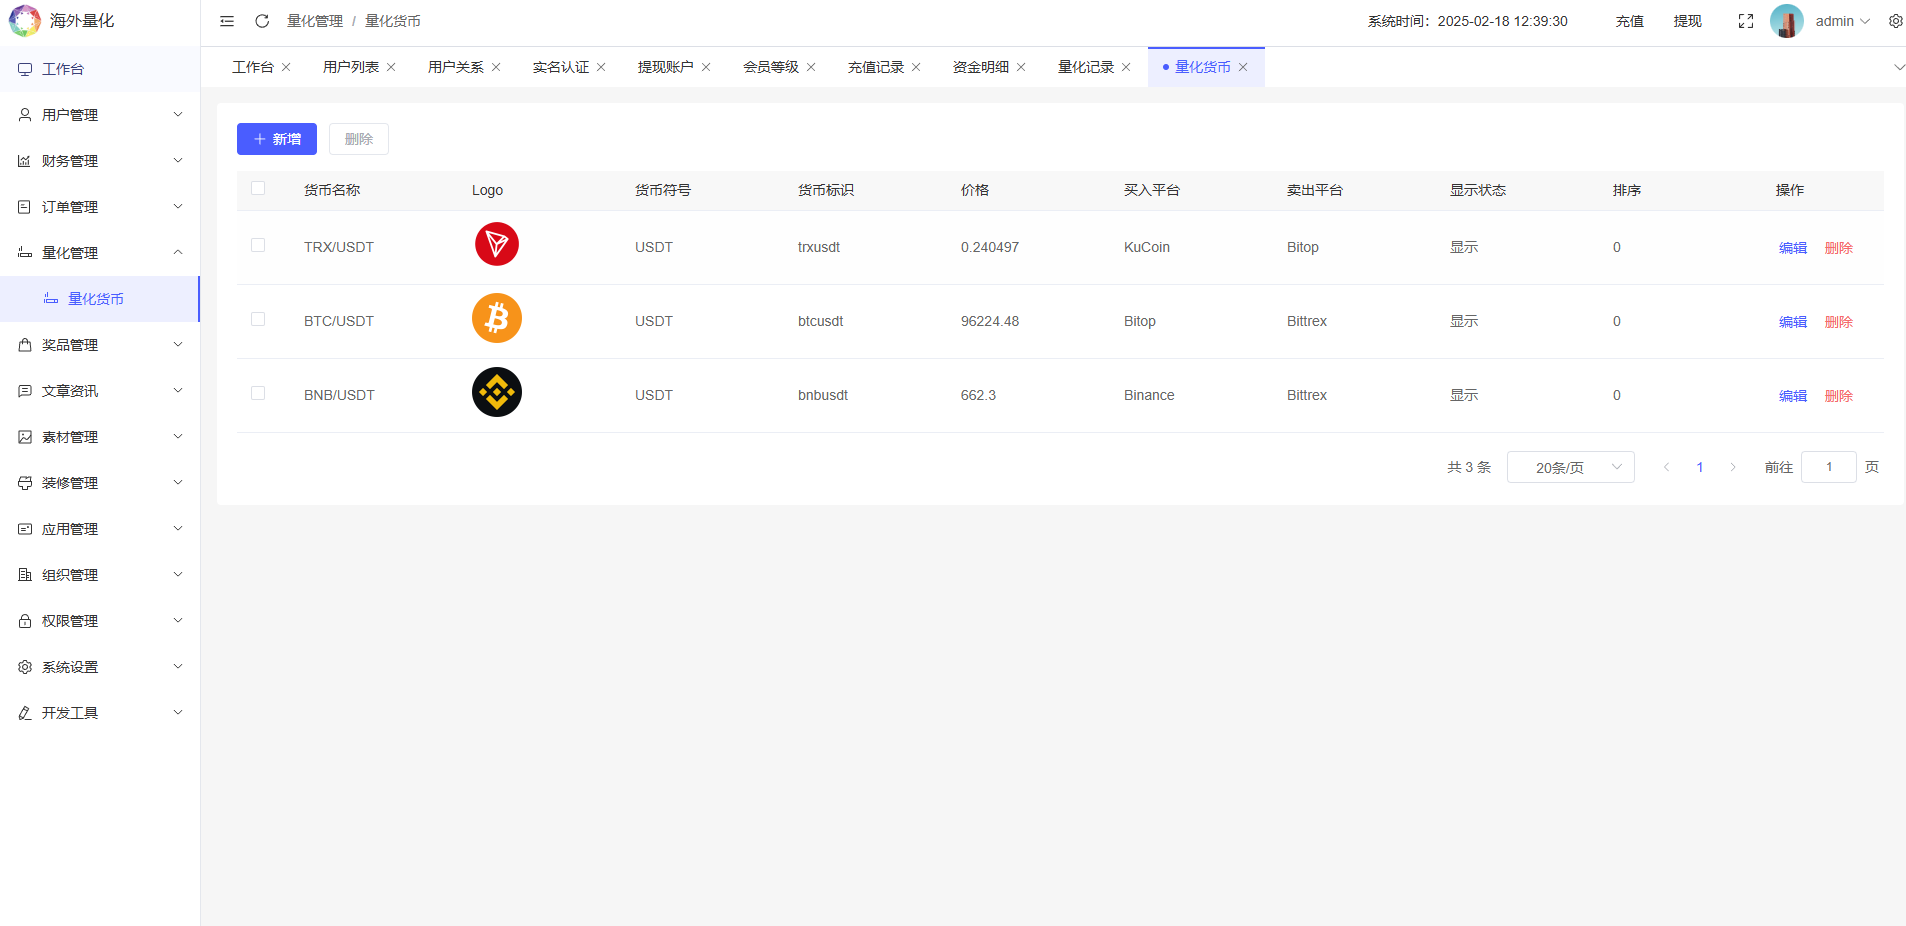
Task: Check the checkbox for BNB/USDT row
Action: click(x=258, y=393)
